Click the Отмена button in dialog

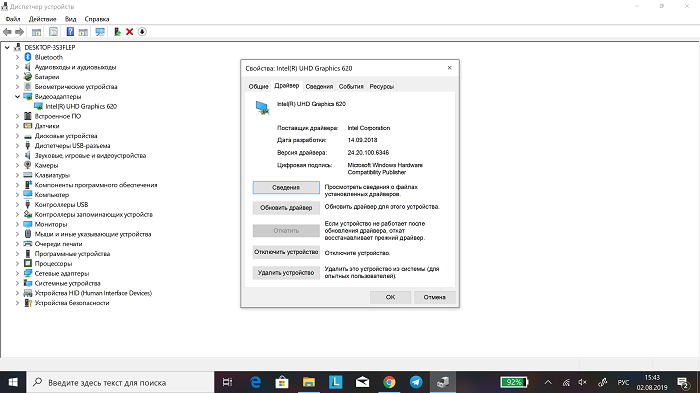(x=434, y=297)
